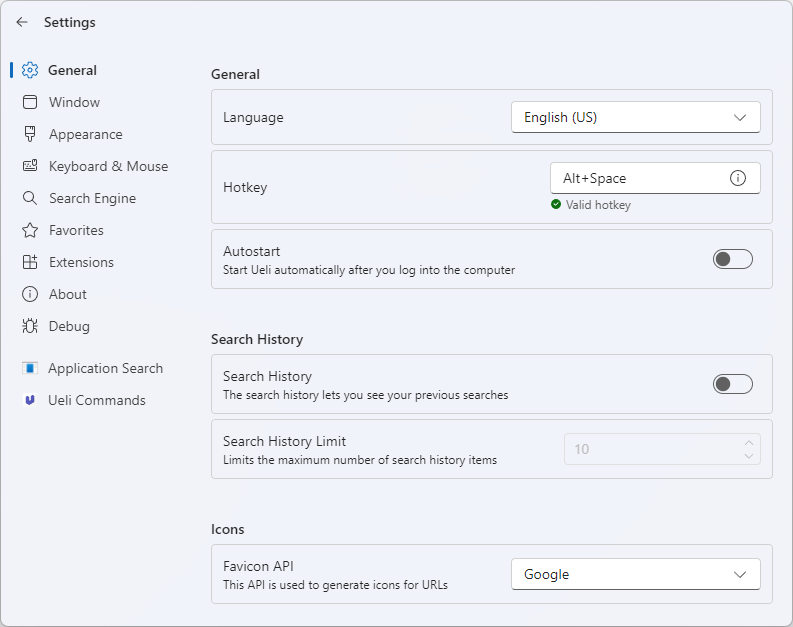Screen dimensions: 793x627
Task: Increase the Search History Limit value
Action: click(749, 442)
